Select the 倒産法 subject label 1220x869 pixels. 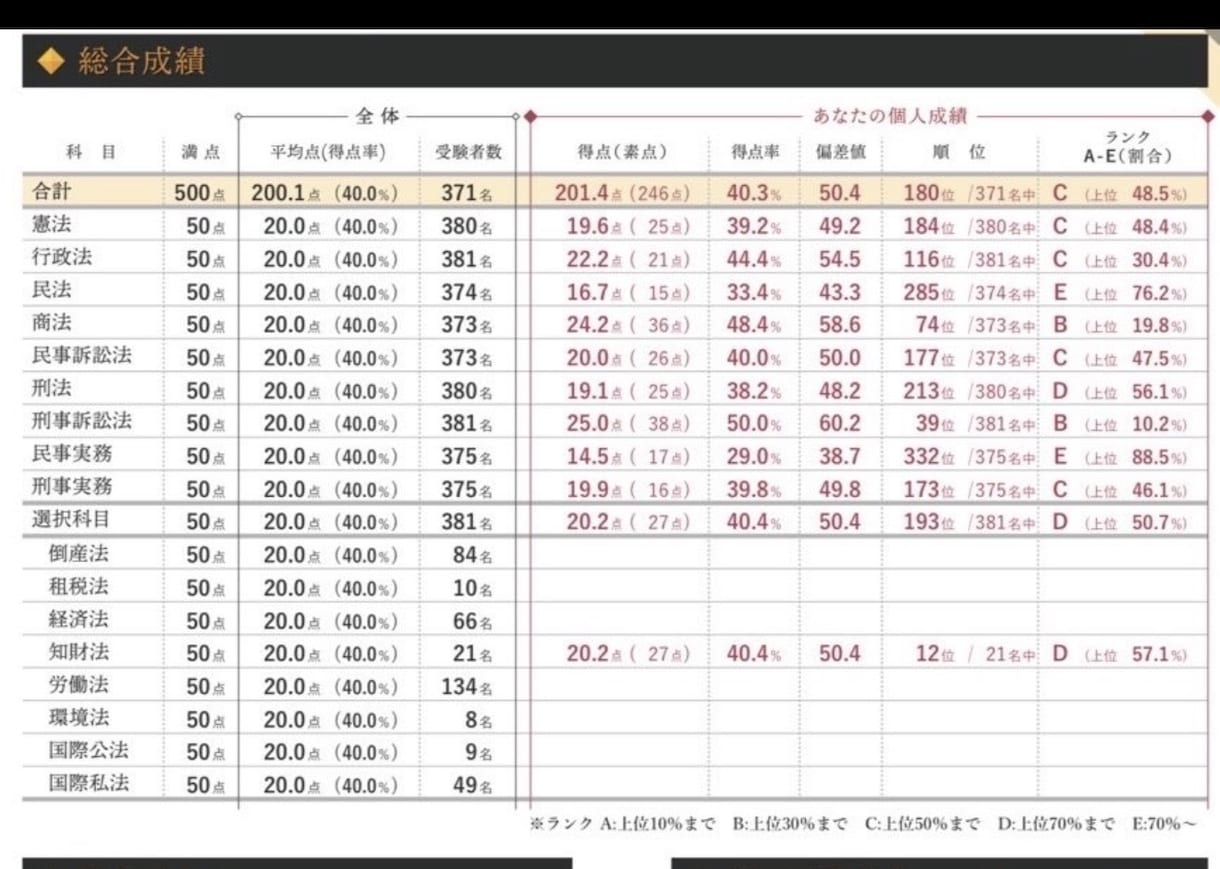[79, 553]
